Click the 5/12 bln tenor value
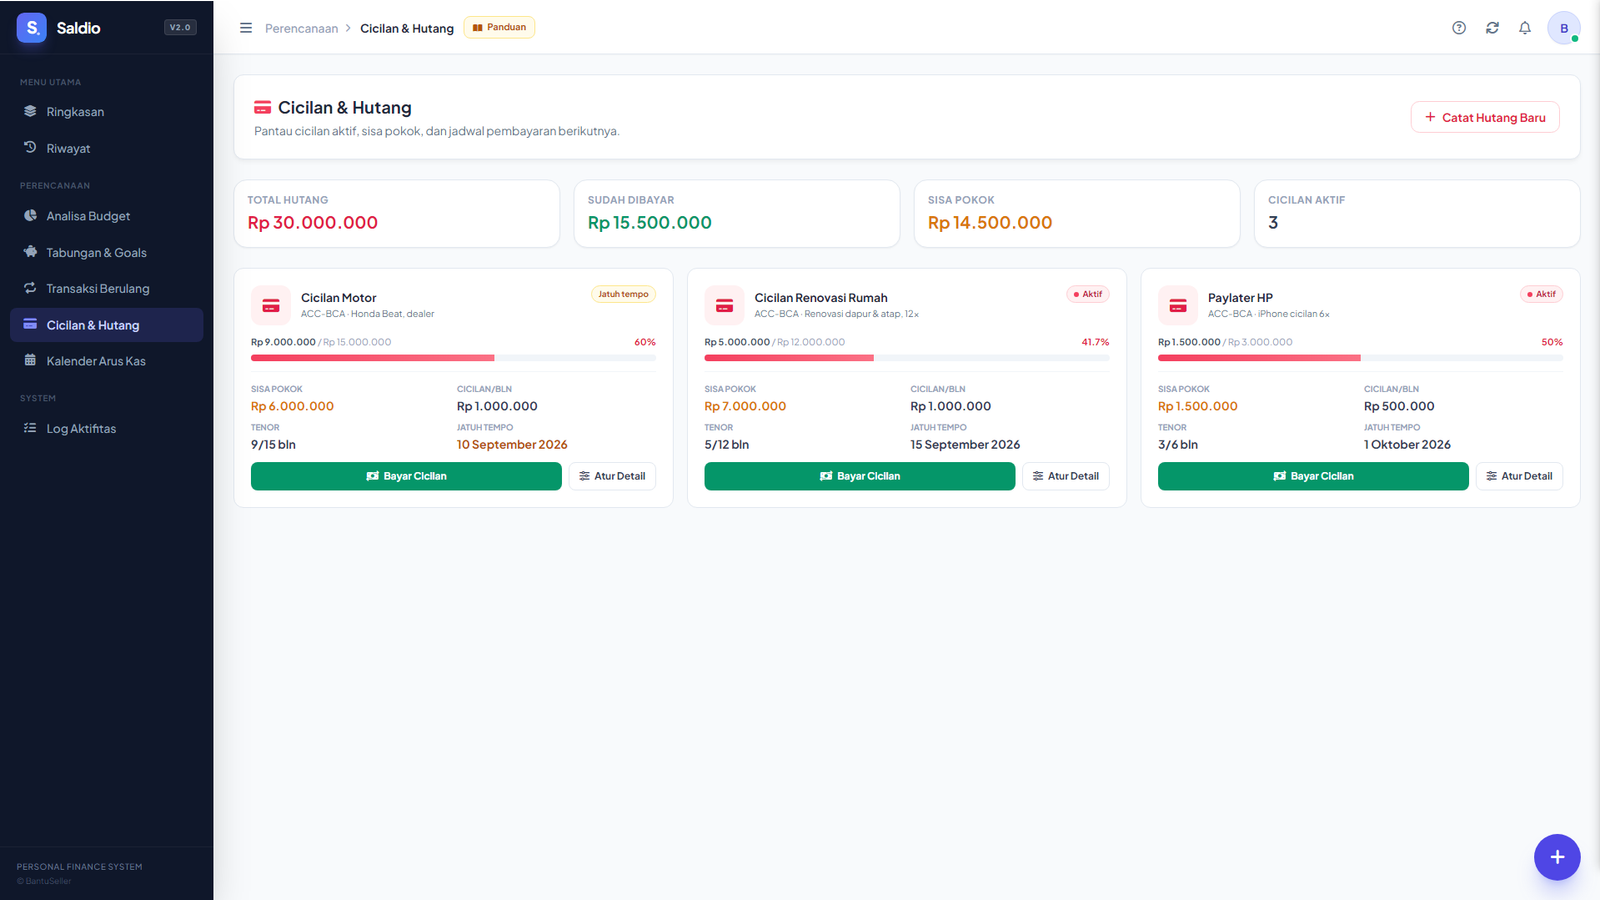Screen dimensions: 1600x900 pos(727,445)
